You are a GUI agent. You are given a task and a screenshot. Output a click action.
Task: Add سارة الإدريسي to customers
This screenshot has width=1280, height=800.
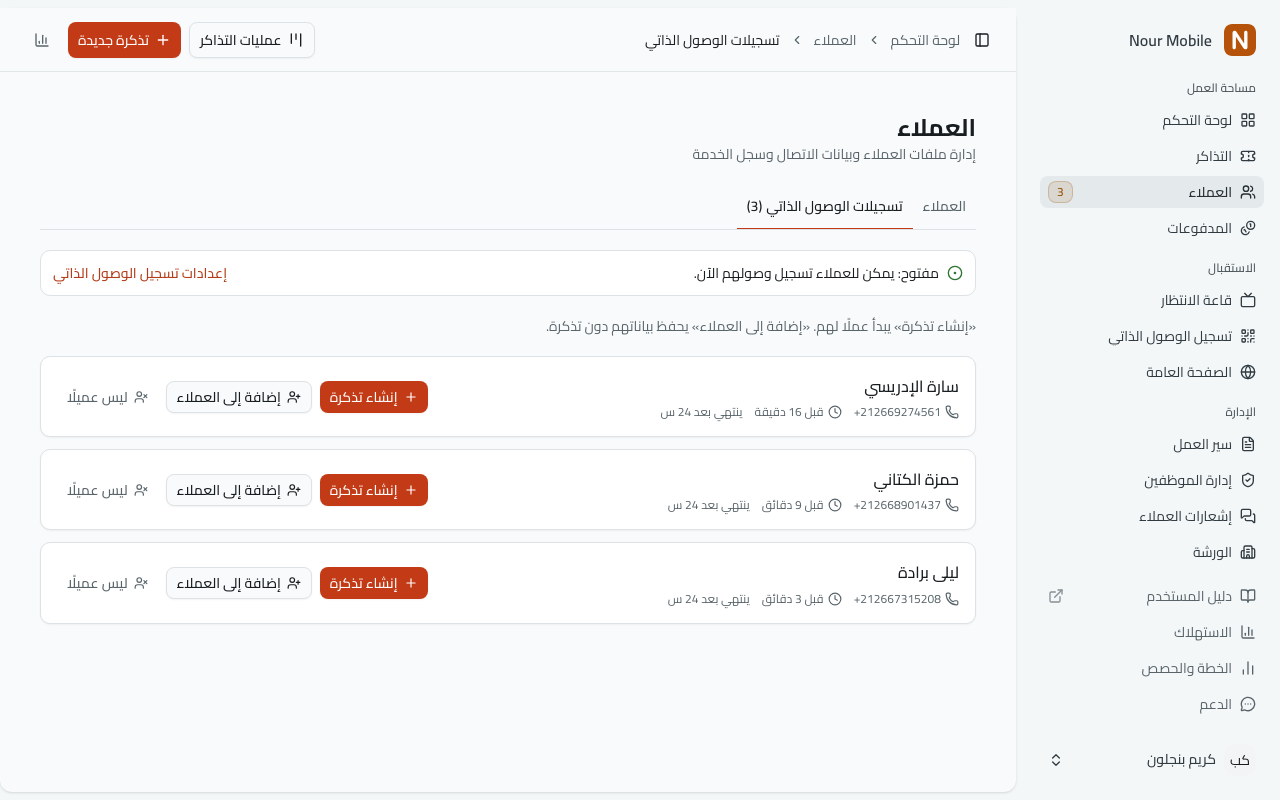[239, 397]
